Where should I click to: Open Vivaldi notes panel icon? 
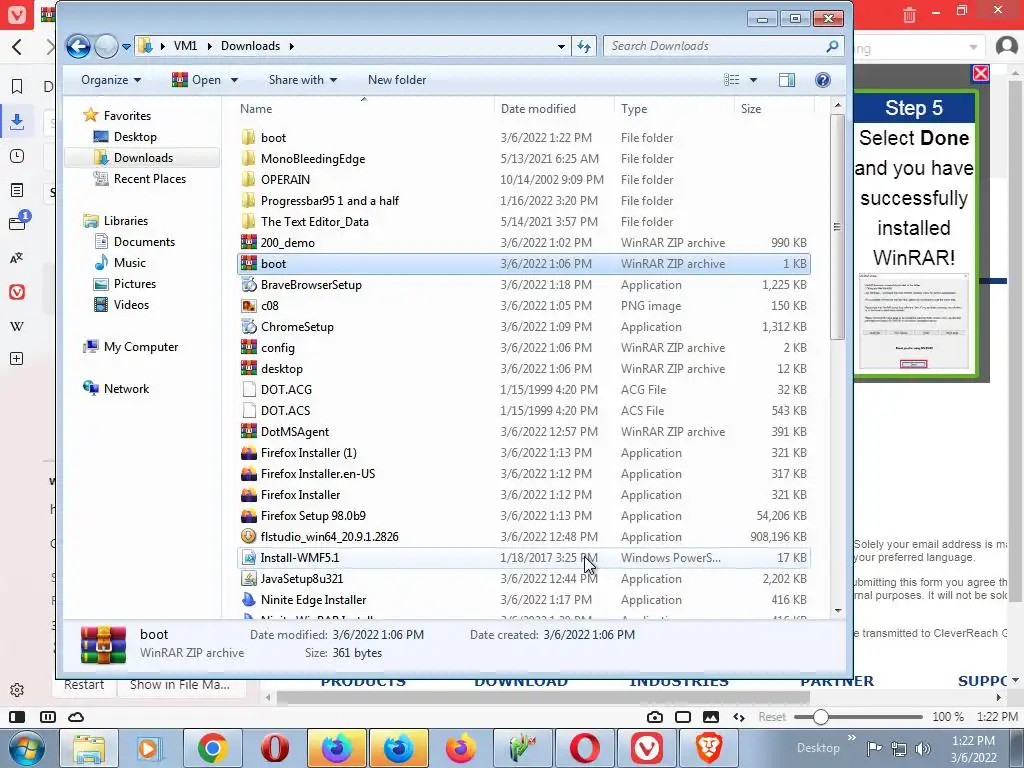(x=17, y=190)
